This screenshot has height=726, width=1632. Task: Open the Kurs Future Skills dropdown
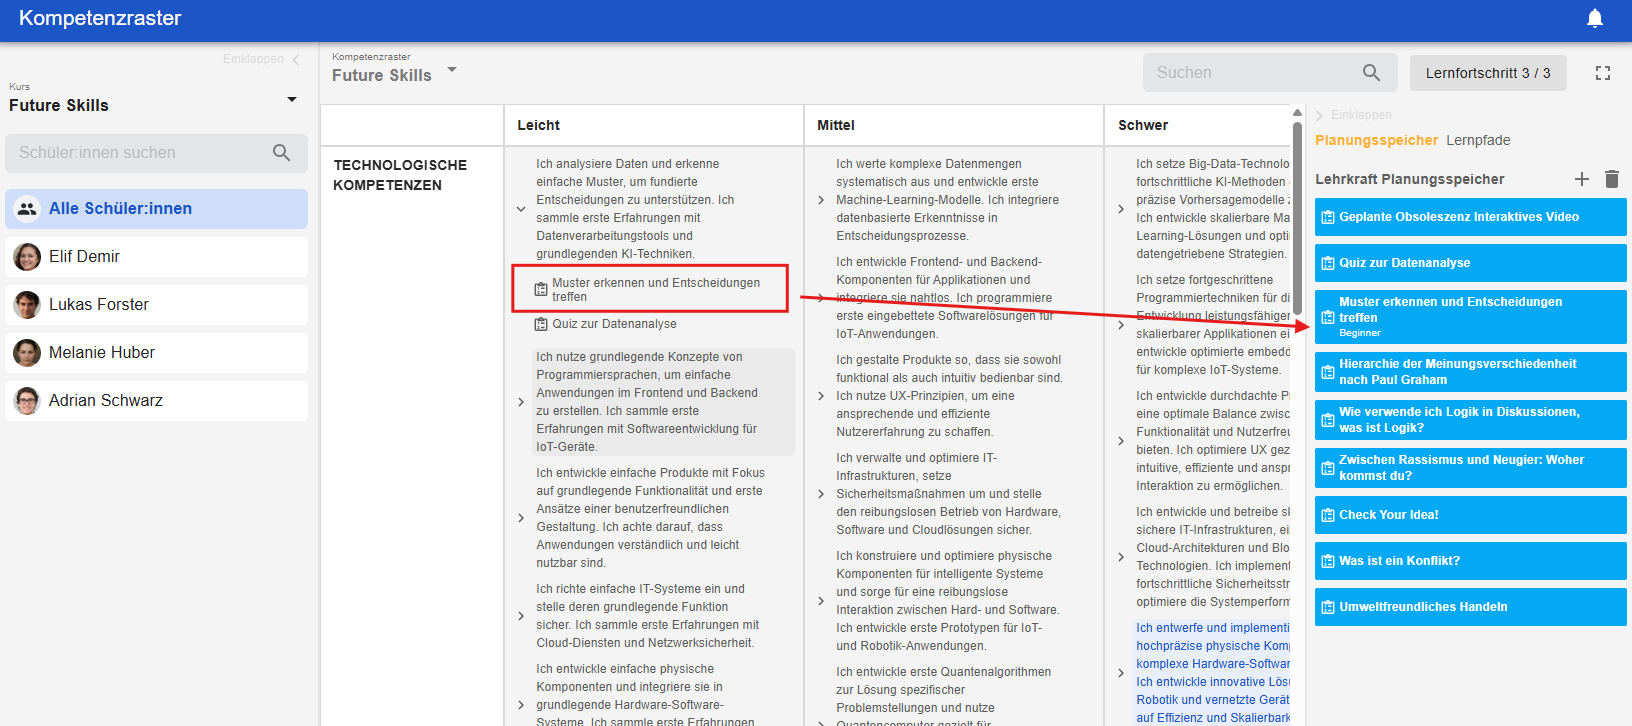click(291, 100)
